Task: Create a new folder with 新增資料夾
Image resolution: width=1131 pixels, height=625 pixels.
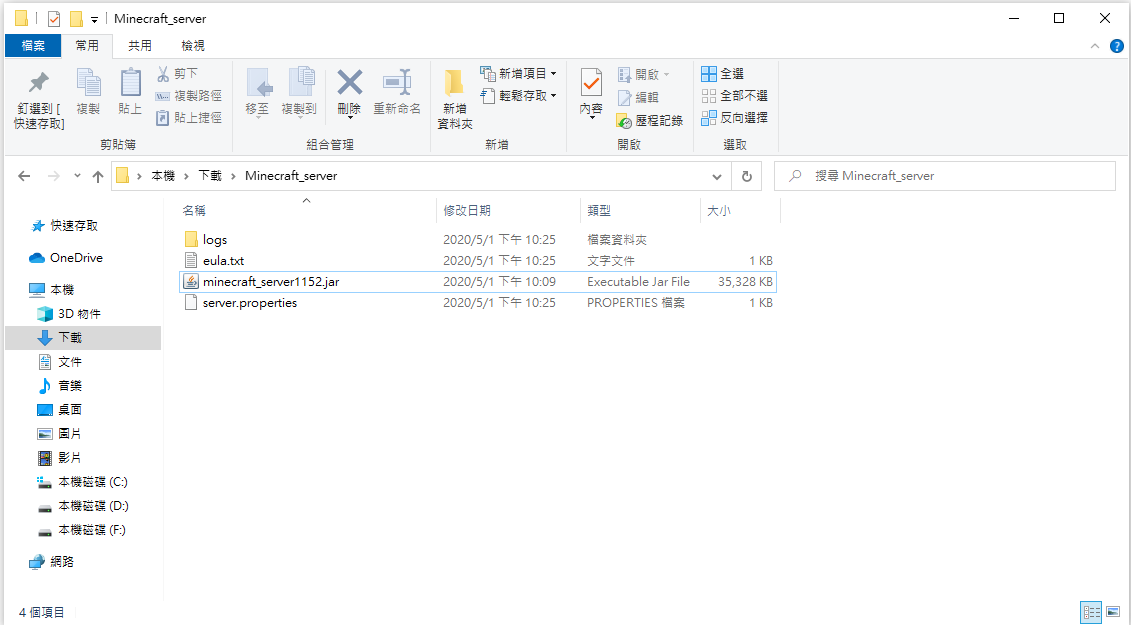Action: tap(454, 99)
